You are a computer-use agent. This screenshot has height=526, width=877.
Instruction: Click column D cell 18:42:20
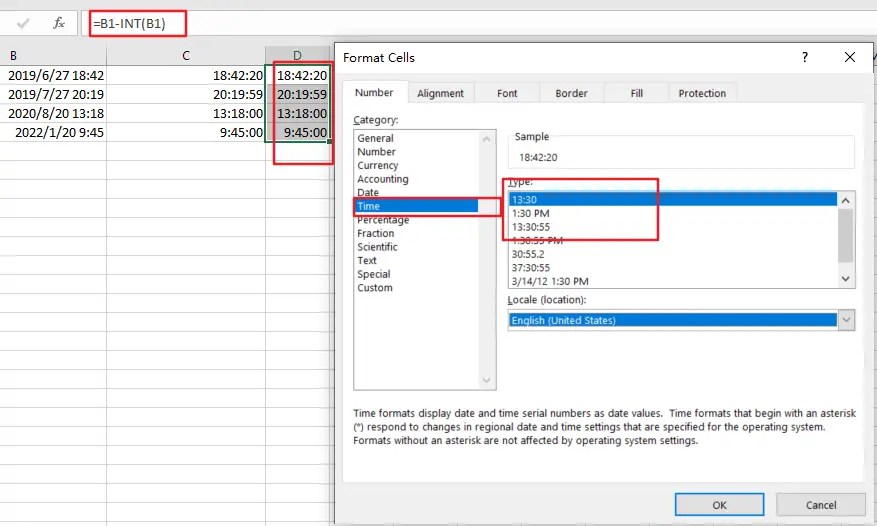point(298,75)
